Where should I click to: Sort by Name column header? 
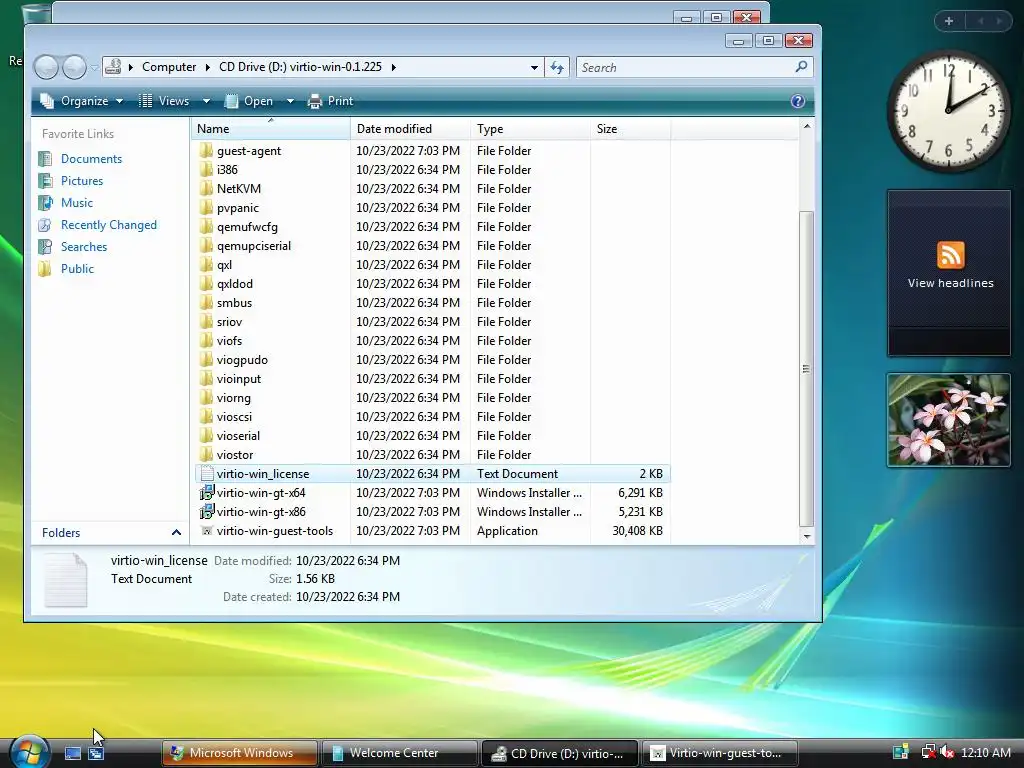pyautogui.click(x=271, y=129)
